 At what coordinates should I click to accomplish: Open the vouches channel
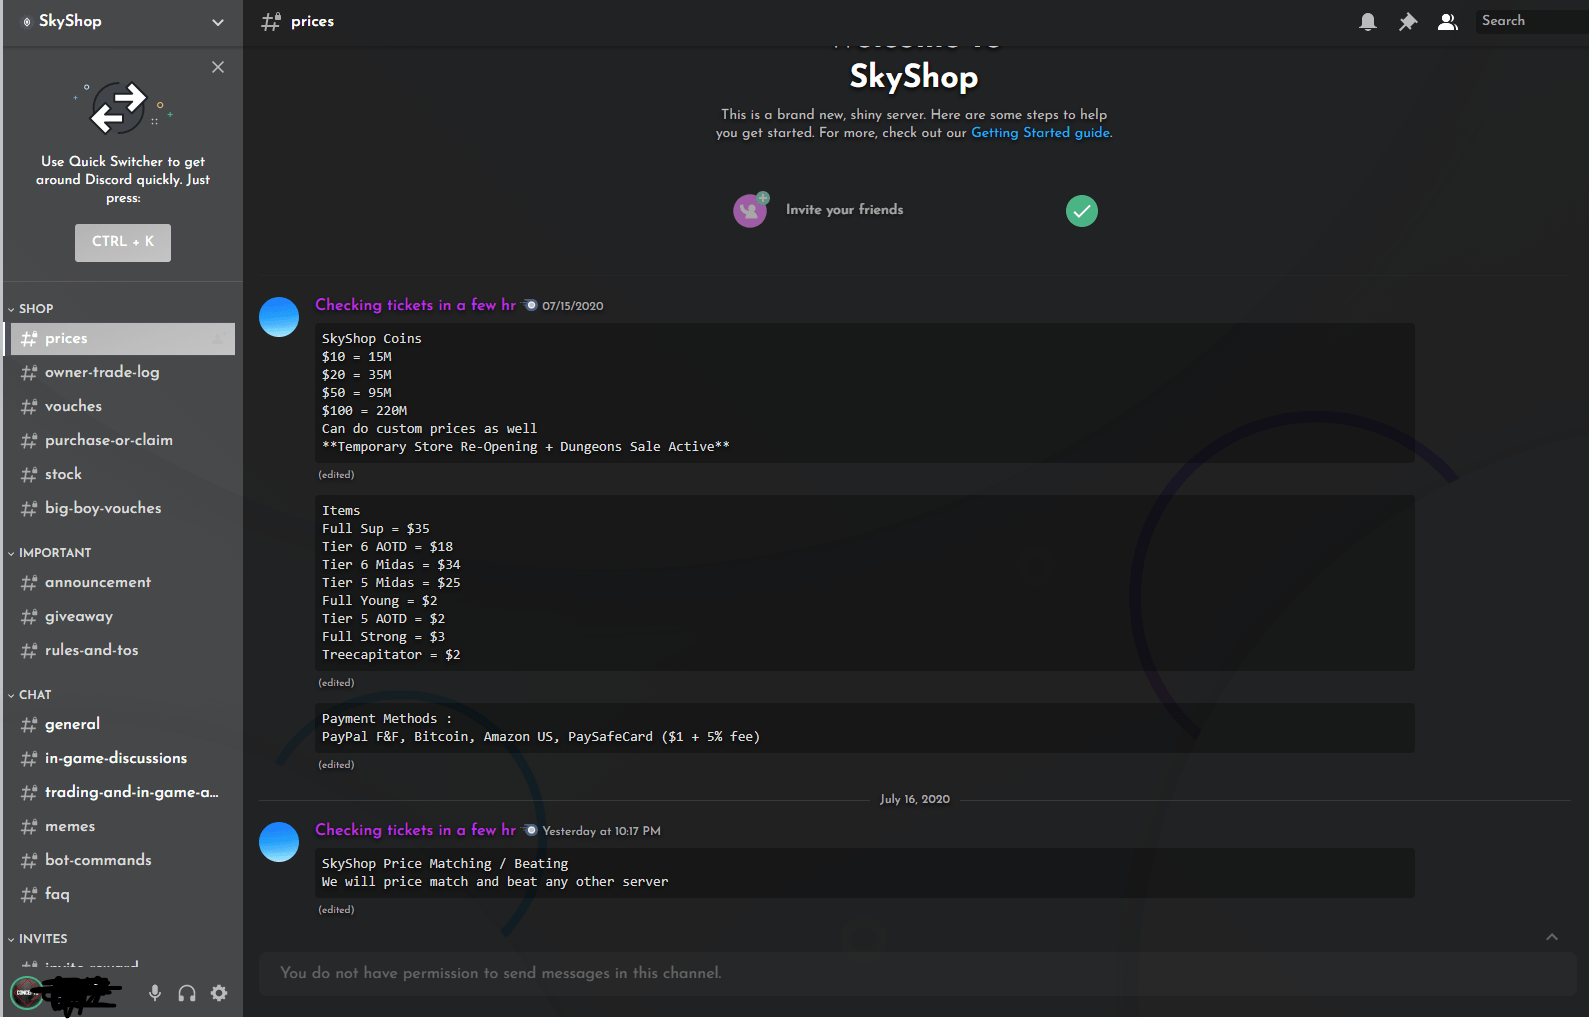point(123,407)
